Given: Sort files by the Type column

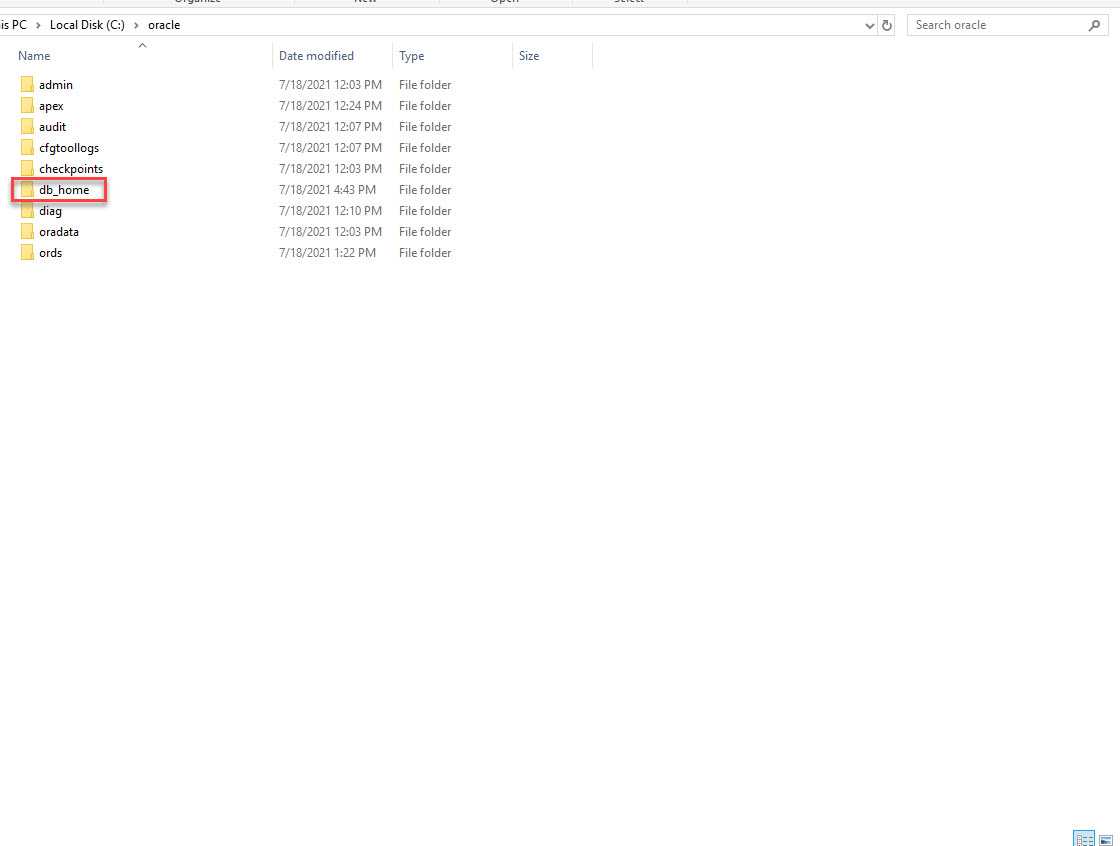Looking at the screenshot, I should (411, 56).
